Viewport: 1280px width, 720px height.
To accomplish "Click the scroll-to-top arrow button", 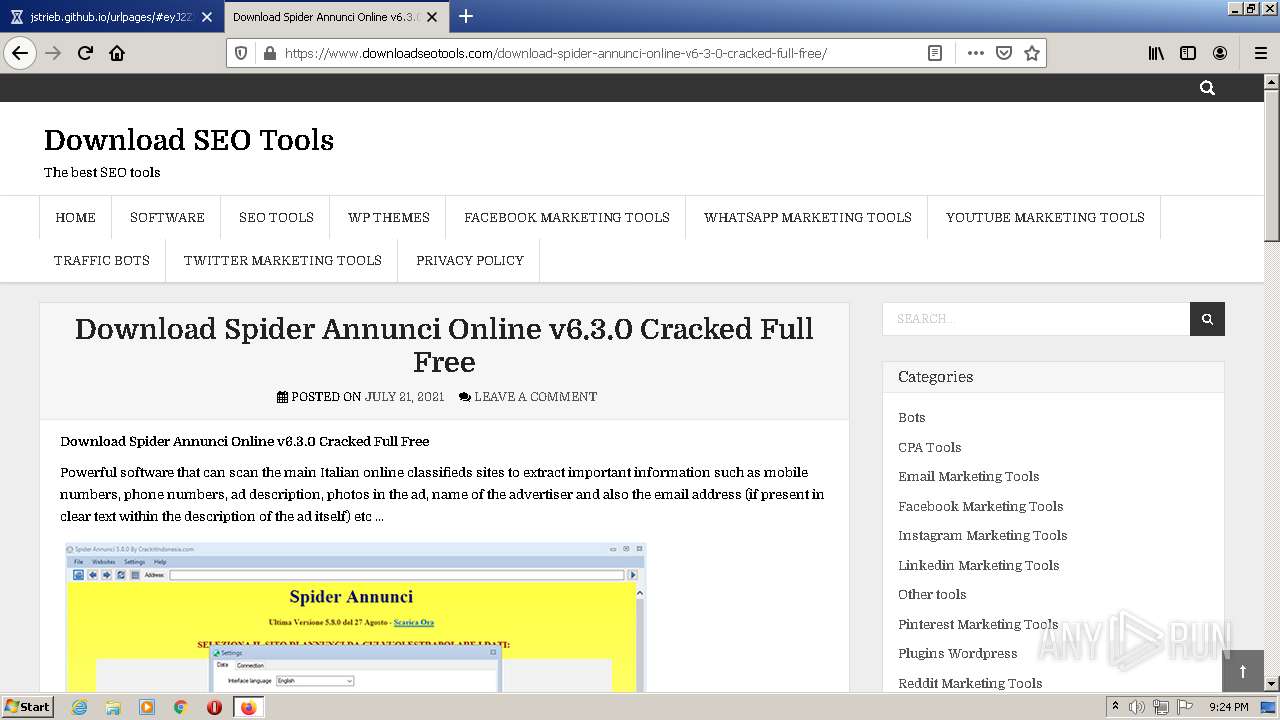I will pyautogui.click(x=1243, y=671).
